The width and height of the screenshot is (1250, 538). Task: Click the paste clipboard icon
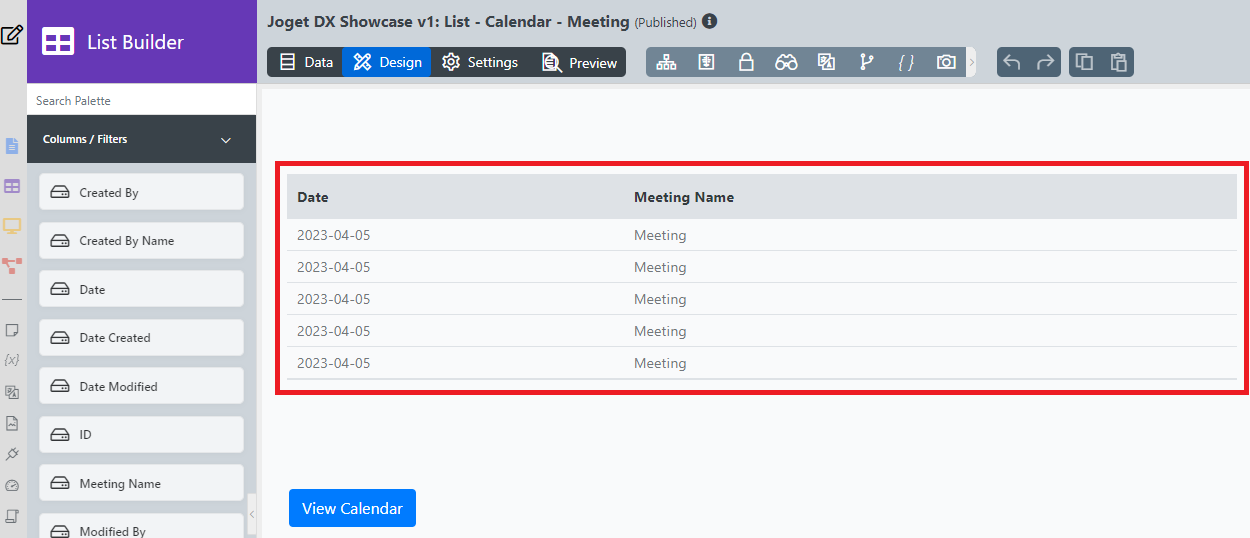click(1118, 62)
